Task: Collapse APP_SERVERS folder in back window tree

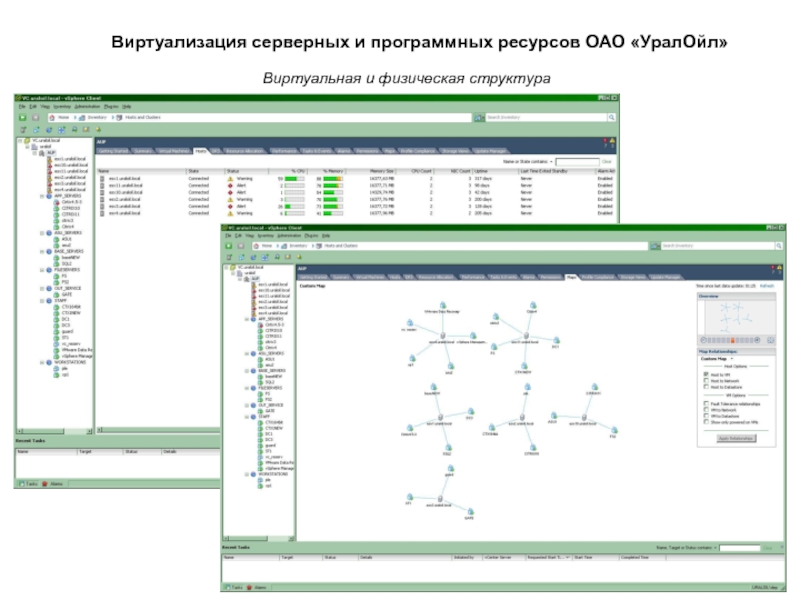Action: click(x=42, y=196)
